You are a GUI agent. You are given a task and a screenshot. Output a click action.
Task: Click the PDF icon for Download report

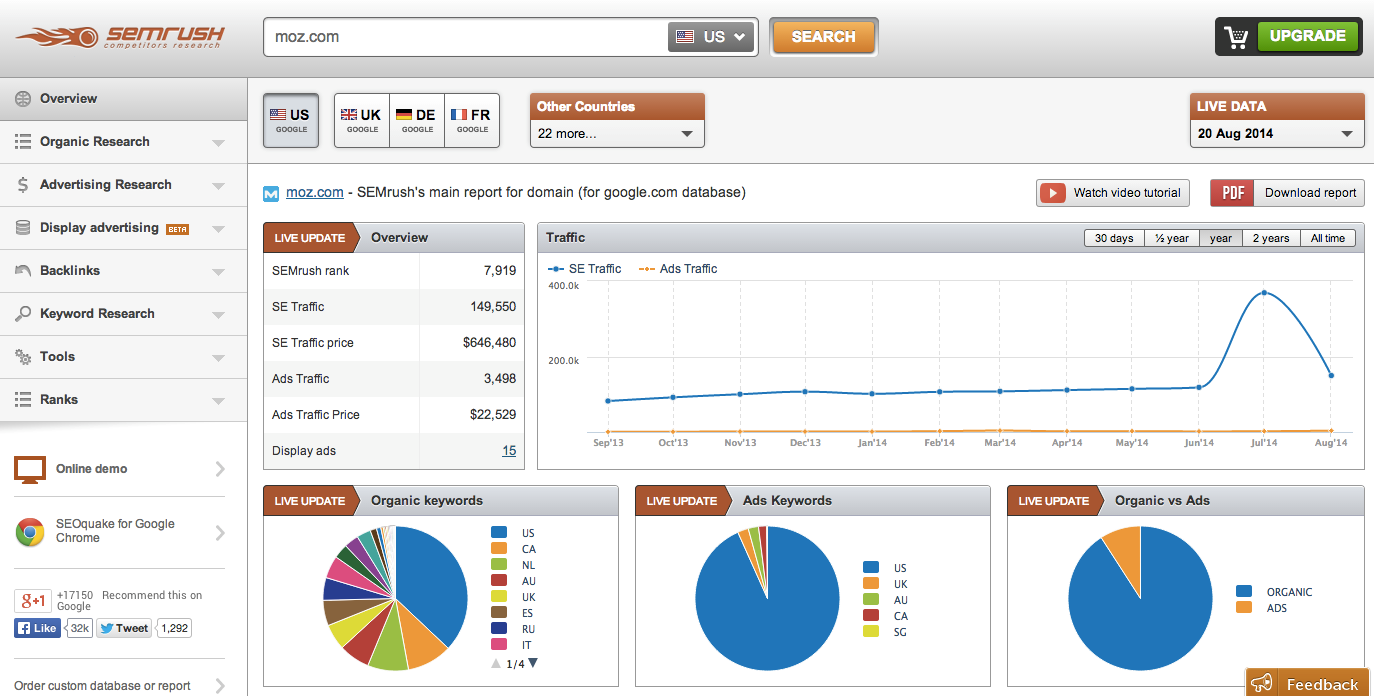[1232, 193]
